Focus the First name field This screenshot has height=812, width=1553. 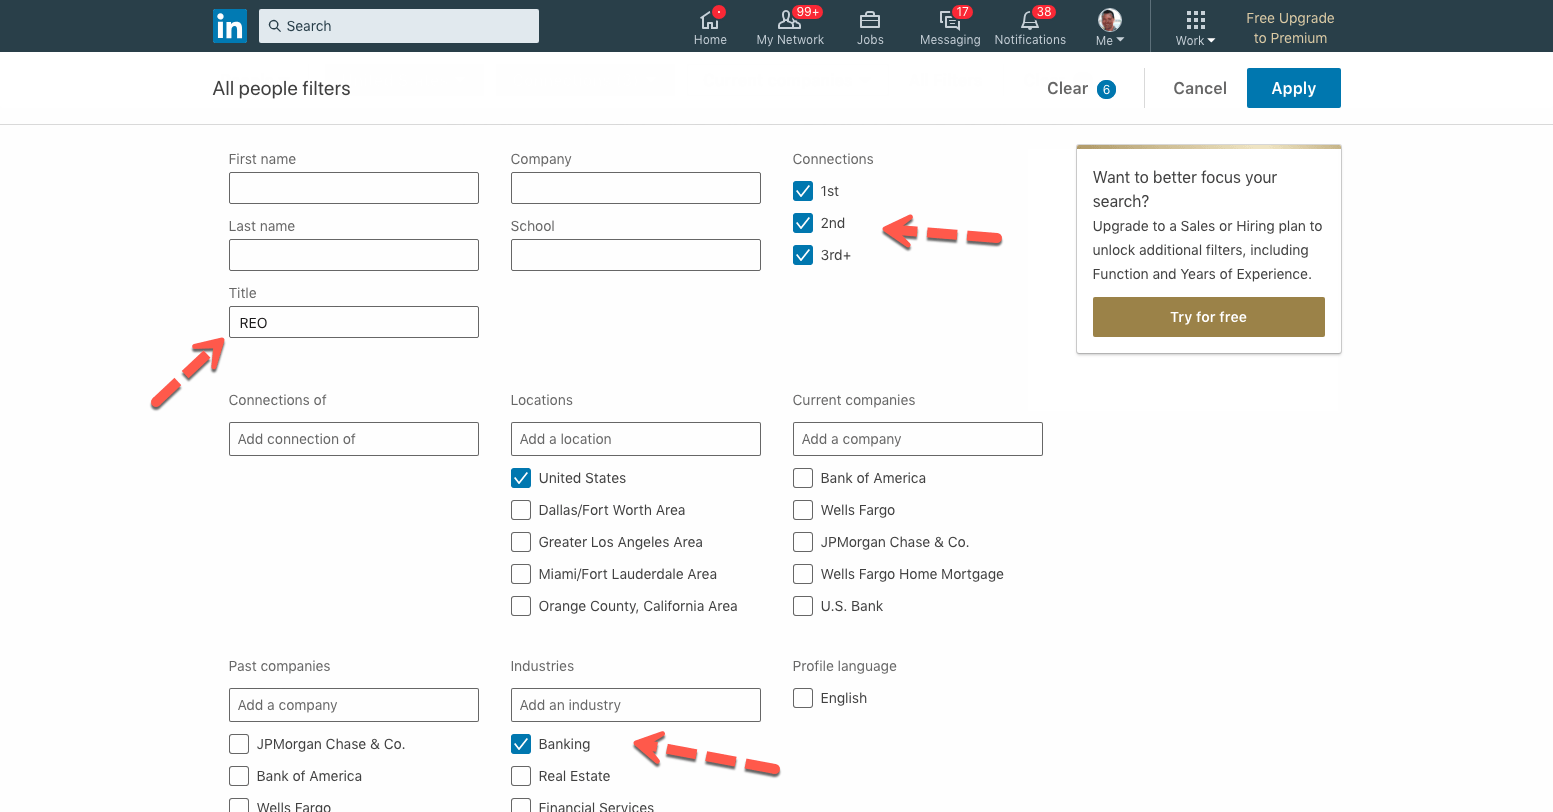coord(354,188)
